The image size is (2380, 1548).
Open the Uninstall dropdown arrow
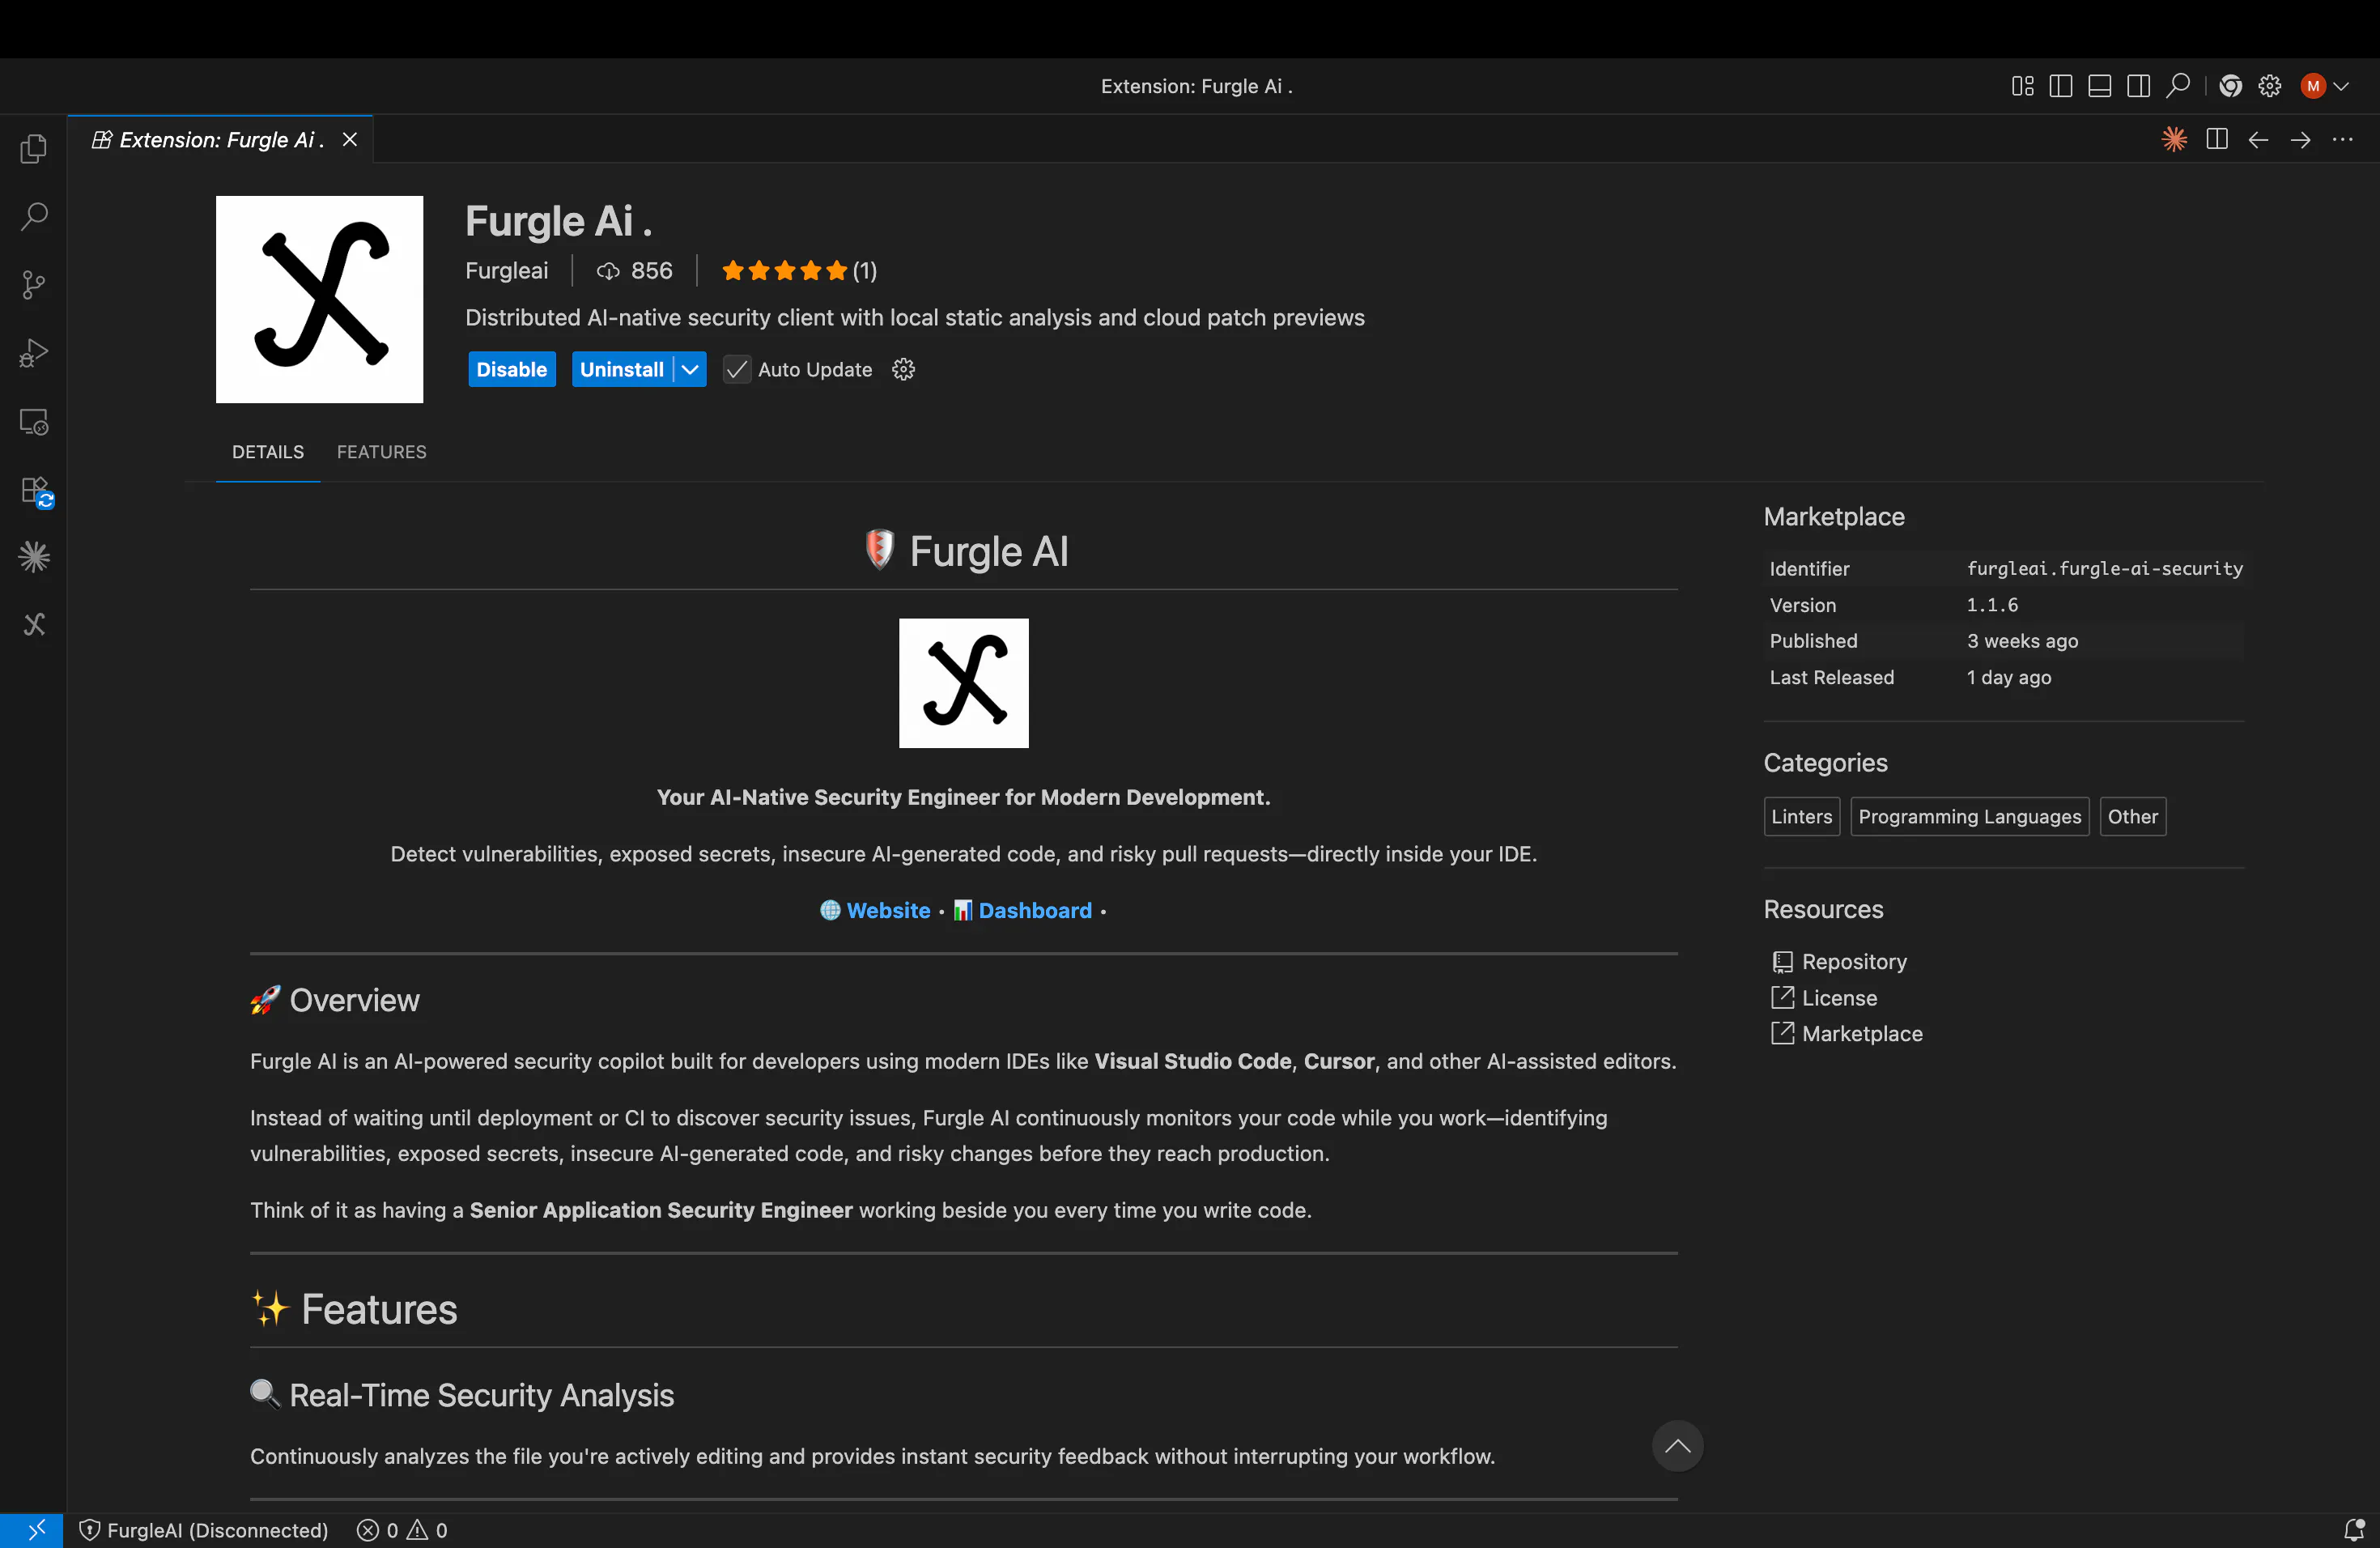click(690, 369)
